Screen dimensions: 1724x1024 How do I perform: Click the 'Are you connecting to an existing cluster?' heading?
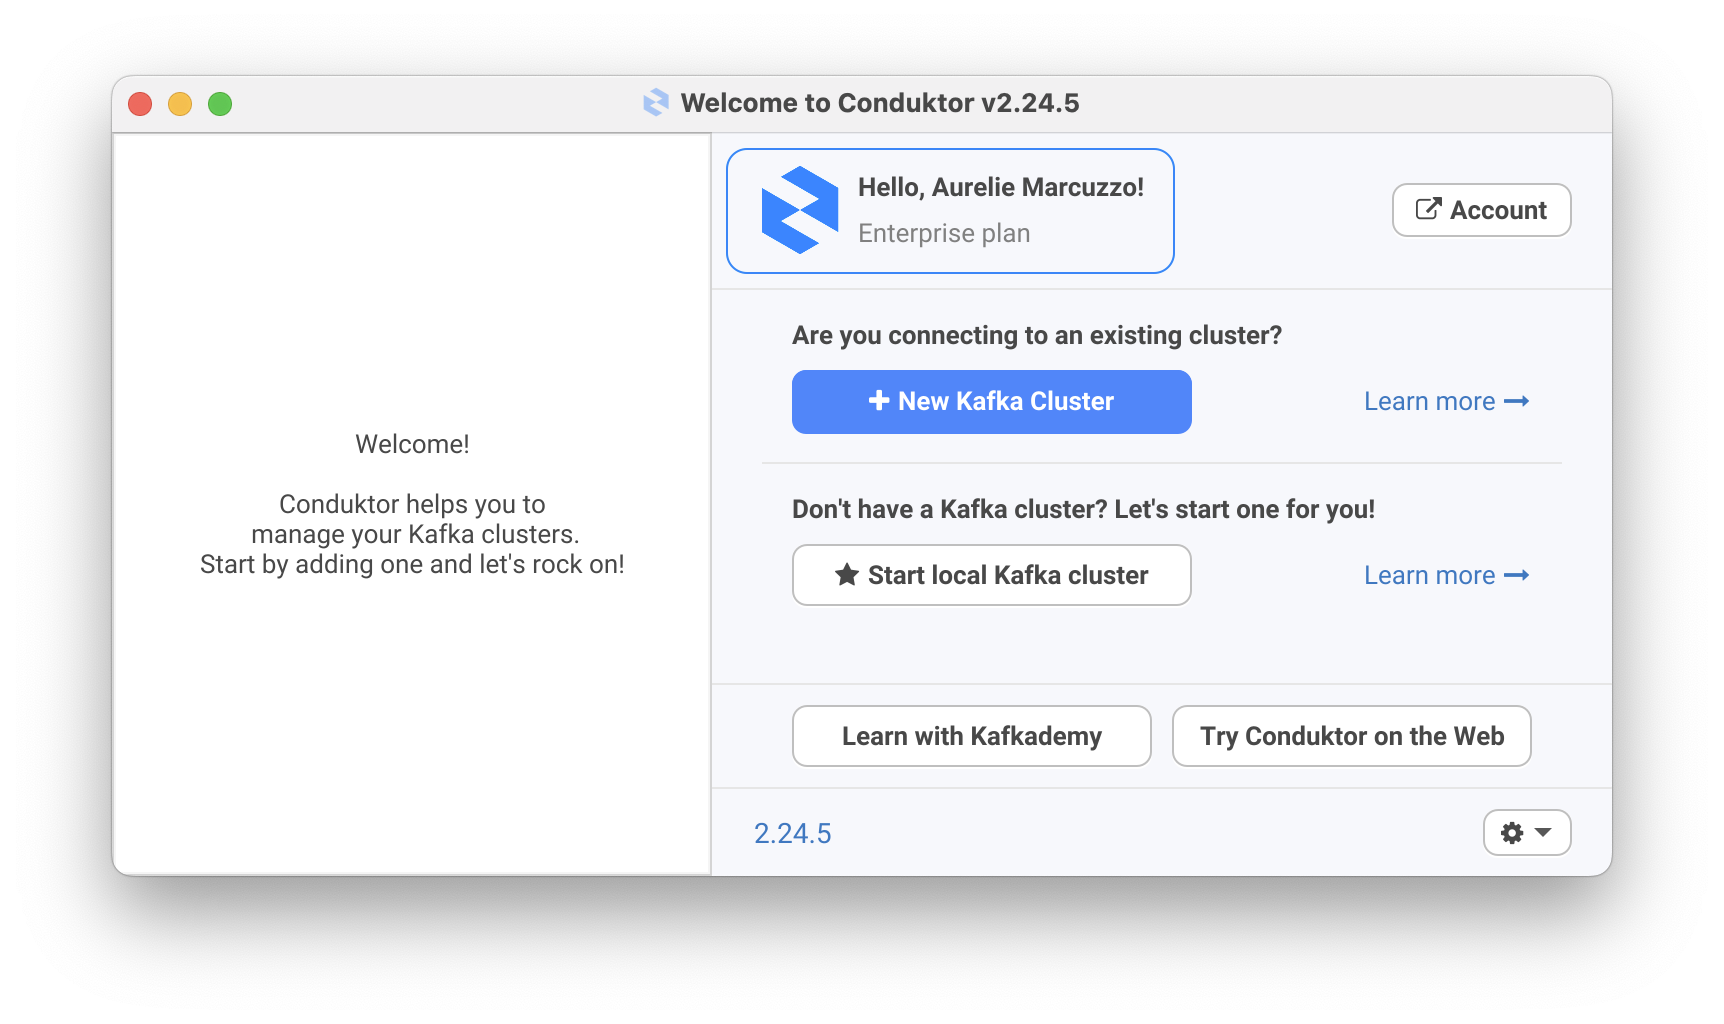pyautogui.click(x=1037, y=335)
